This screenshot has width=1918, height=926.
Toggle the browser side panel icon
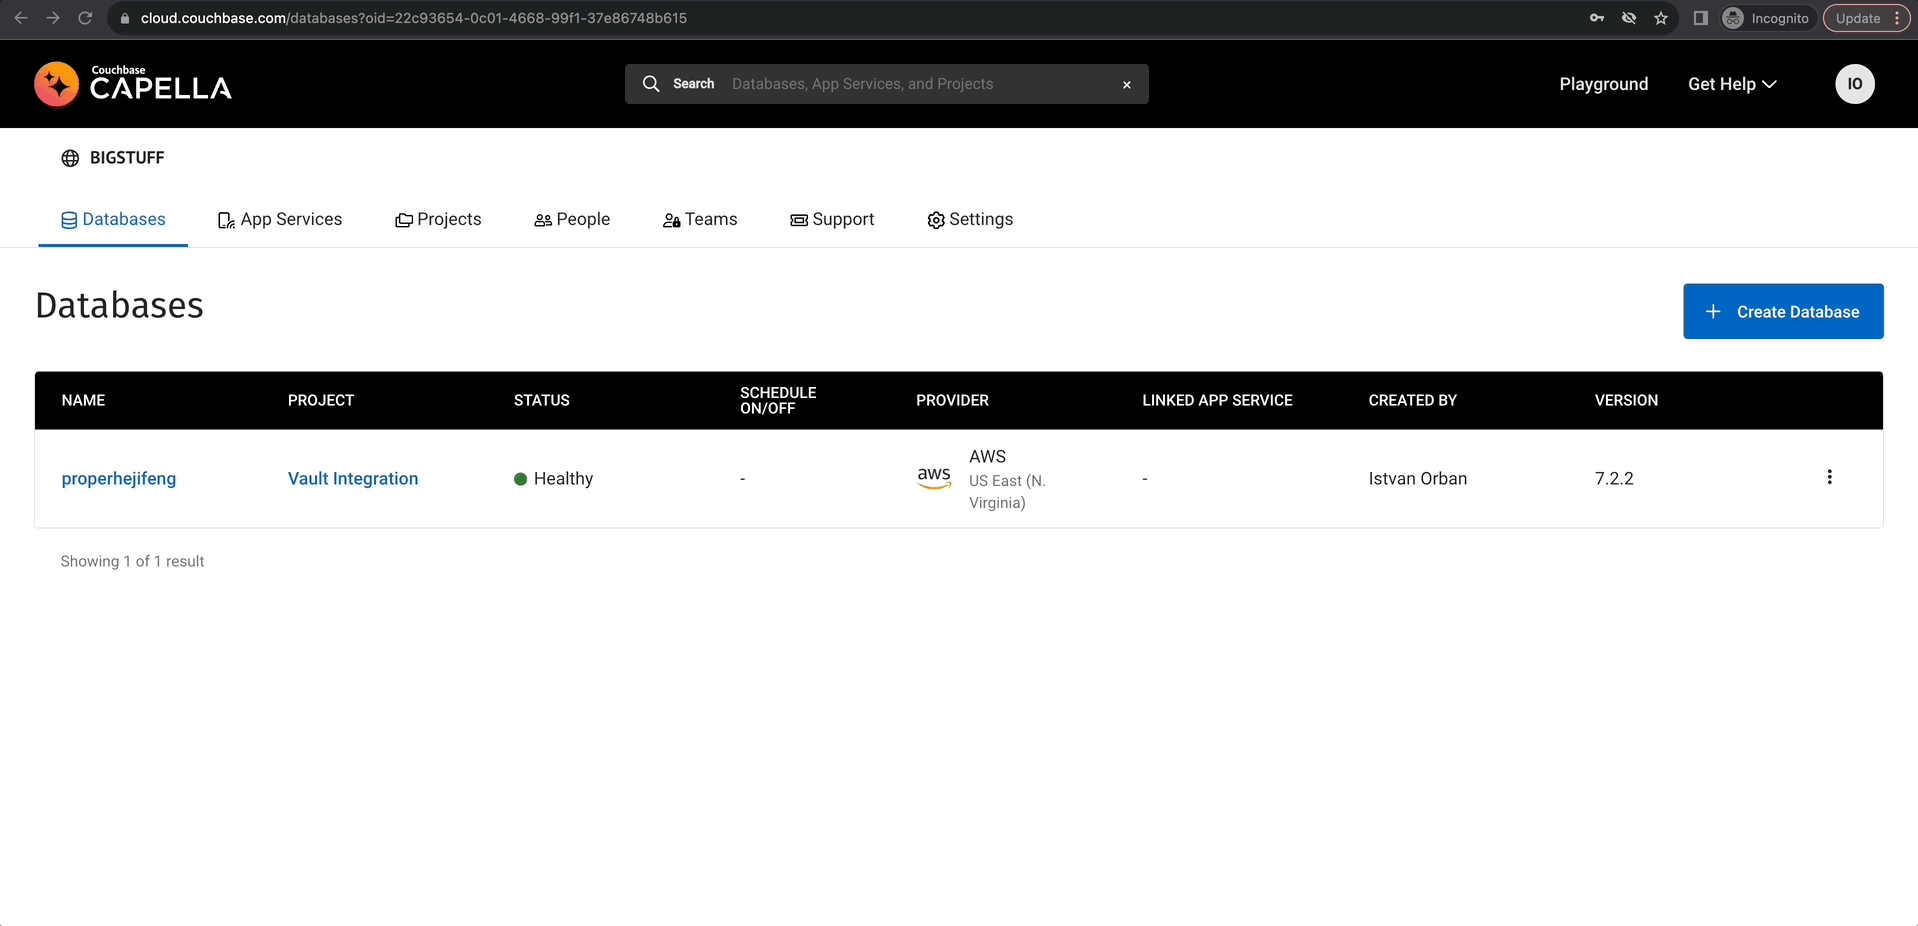tap(1700, 18)
